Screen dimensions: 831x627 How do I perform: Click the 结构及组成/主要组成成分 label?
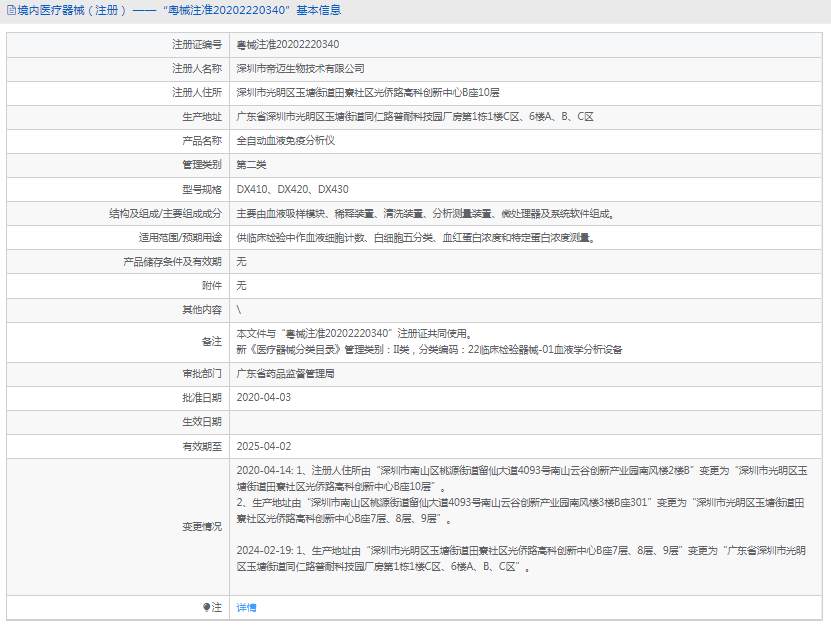pos(165,214)
